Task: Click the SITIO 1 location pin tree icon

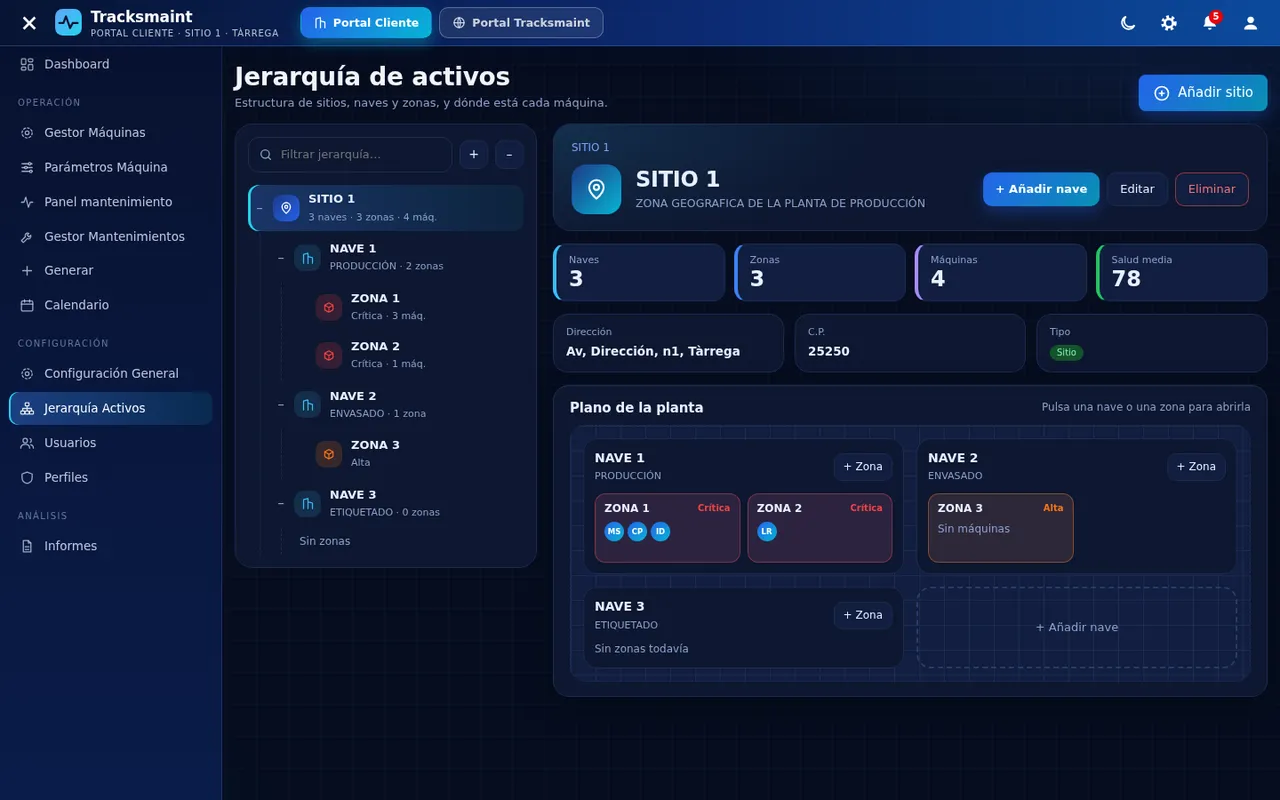Action: [286, 208]
